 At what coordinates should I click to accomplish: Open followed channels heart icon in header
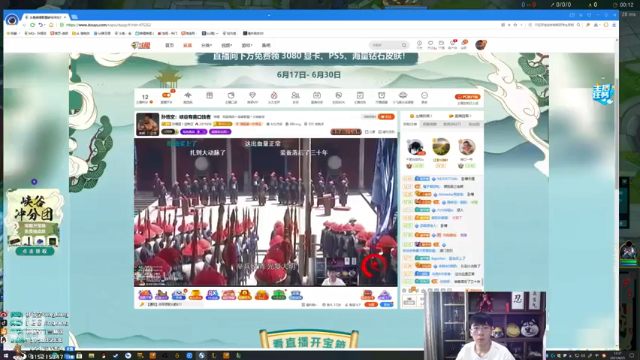[430, 44]
